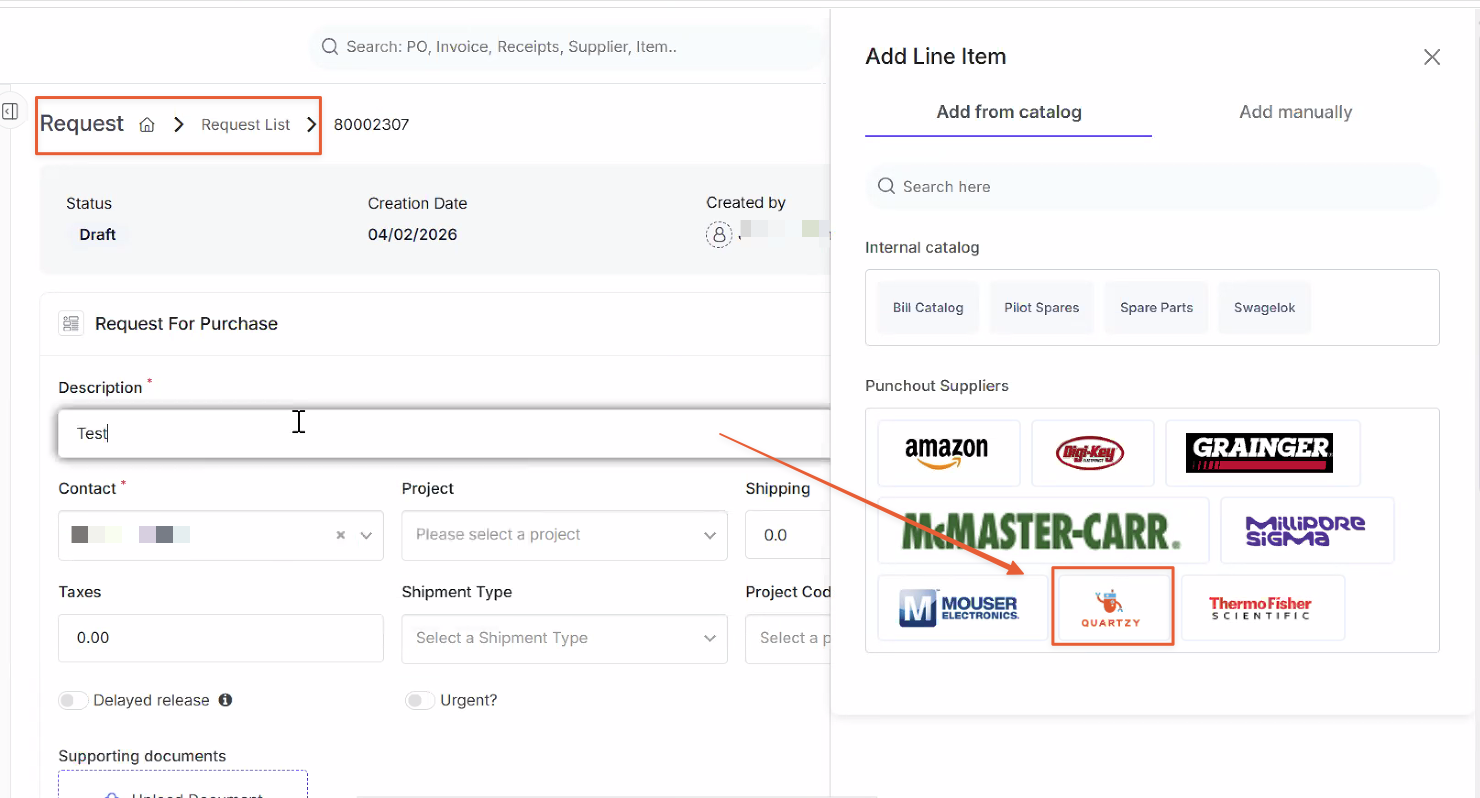Click the request number 80002307

[371, 125]
